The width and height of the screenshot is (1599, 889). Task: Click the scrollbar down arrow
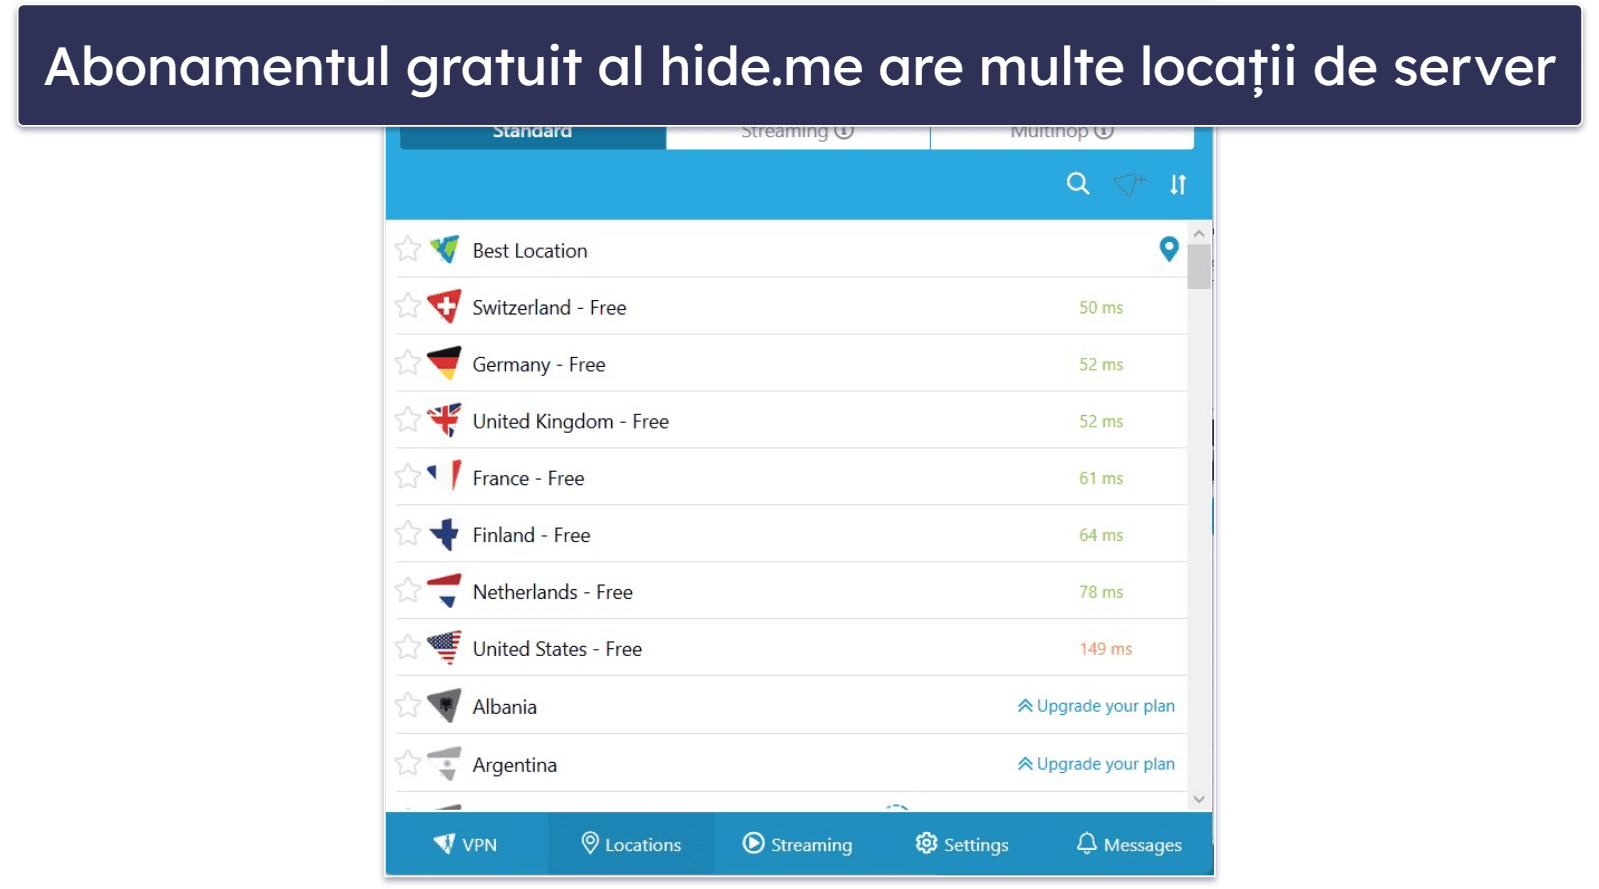[x=1199, y=799]
